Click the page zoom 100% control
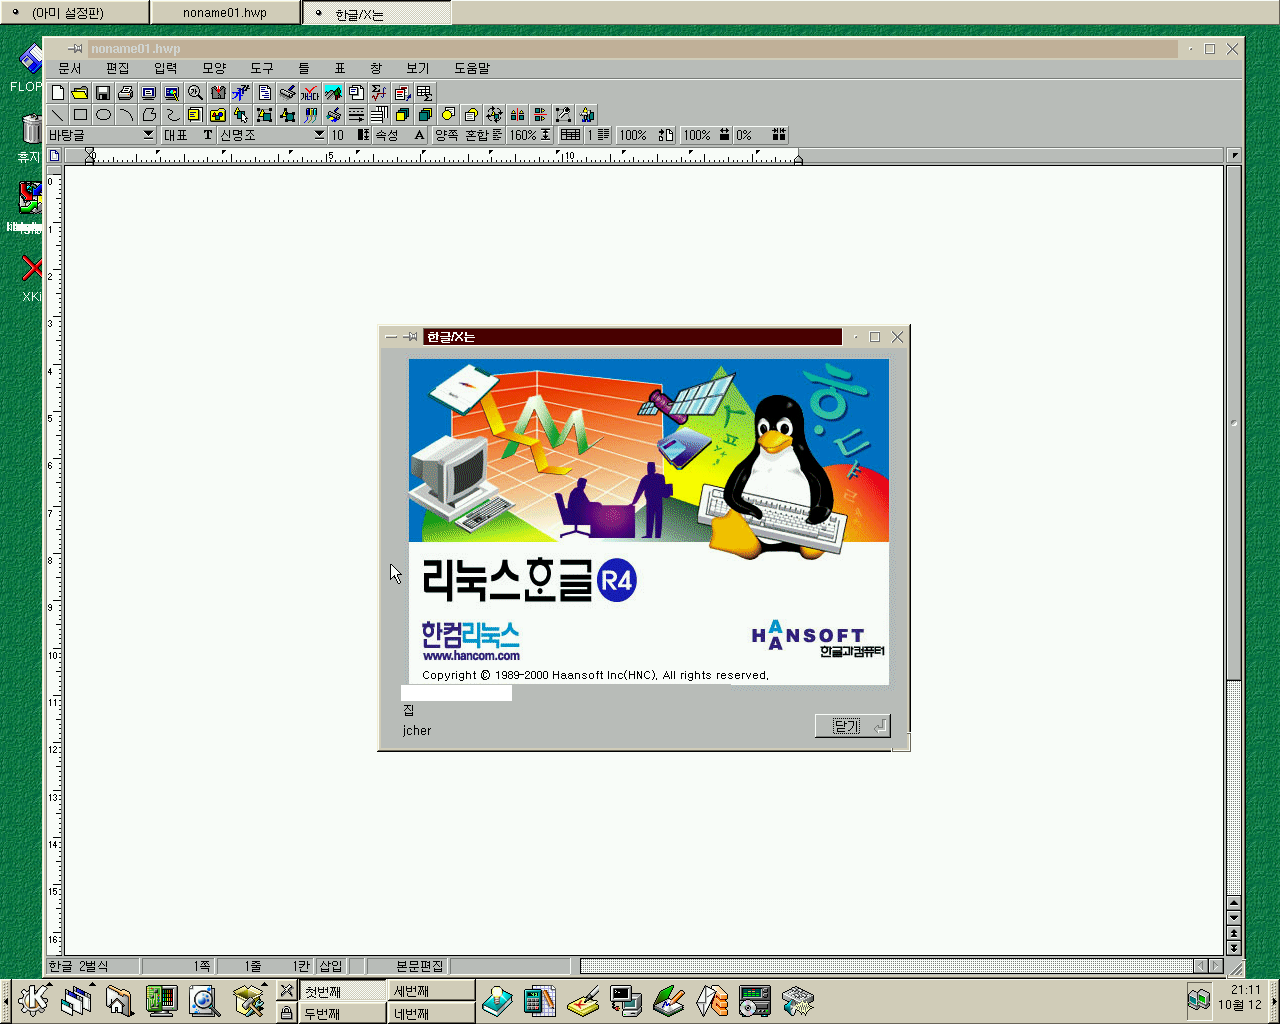This screenshot has height=1024, width=1280. pyautogui.click(x=646, y=135)
